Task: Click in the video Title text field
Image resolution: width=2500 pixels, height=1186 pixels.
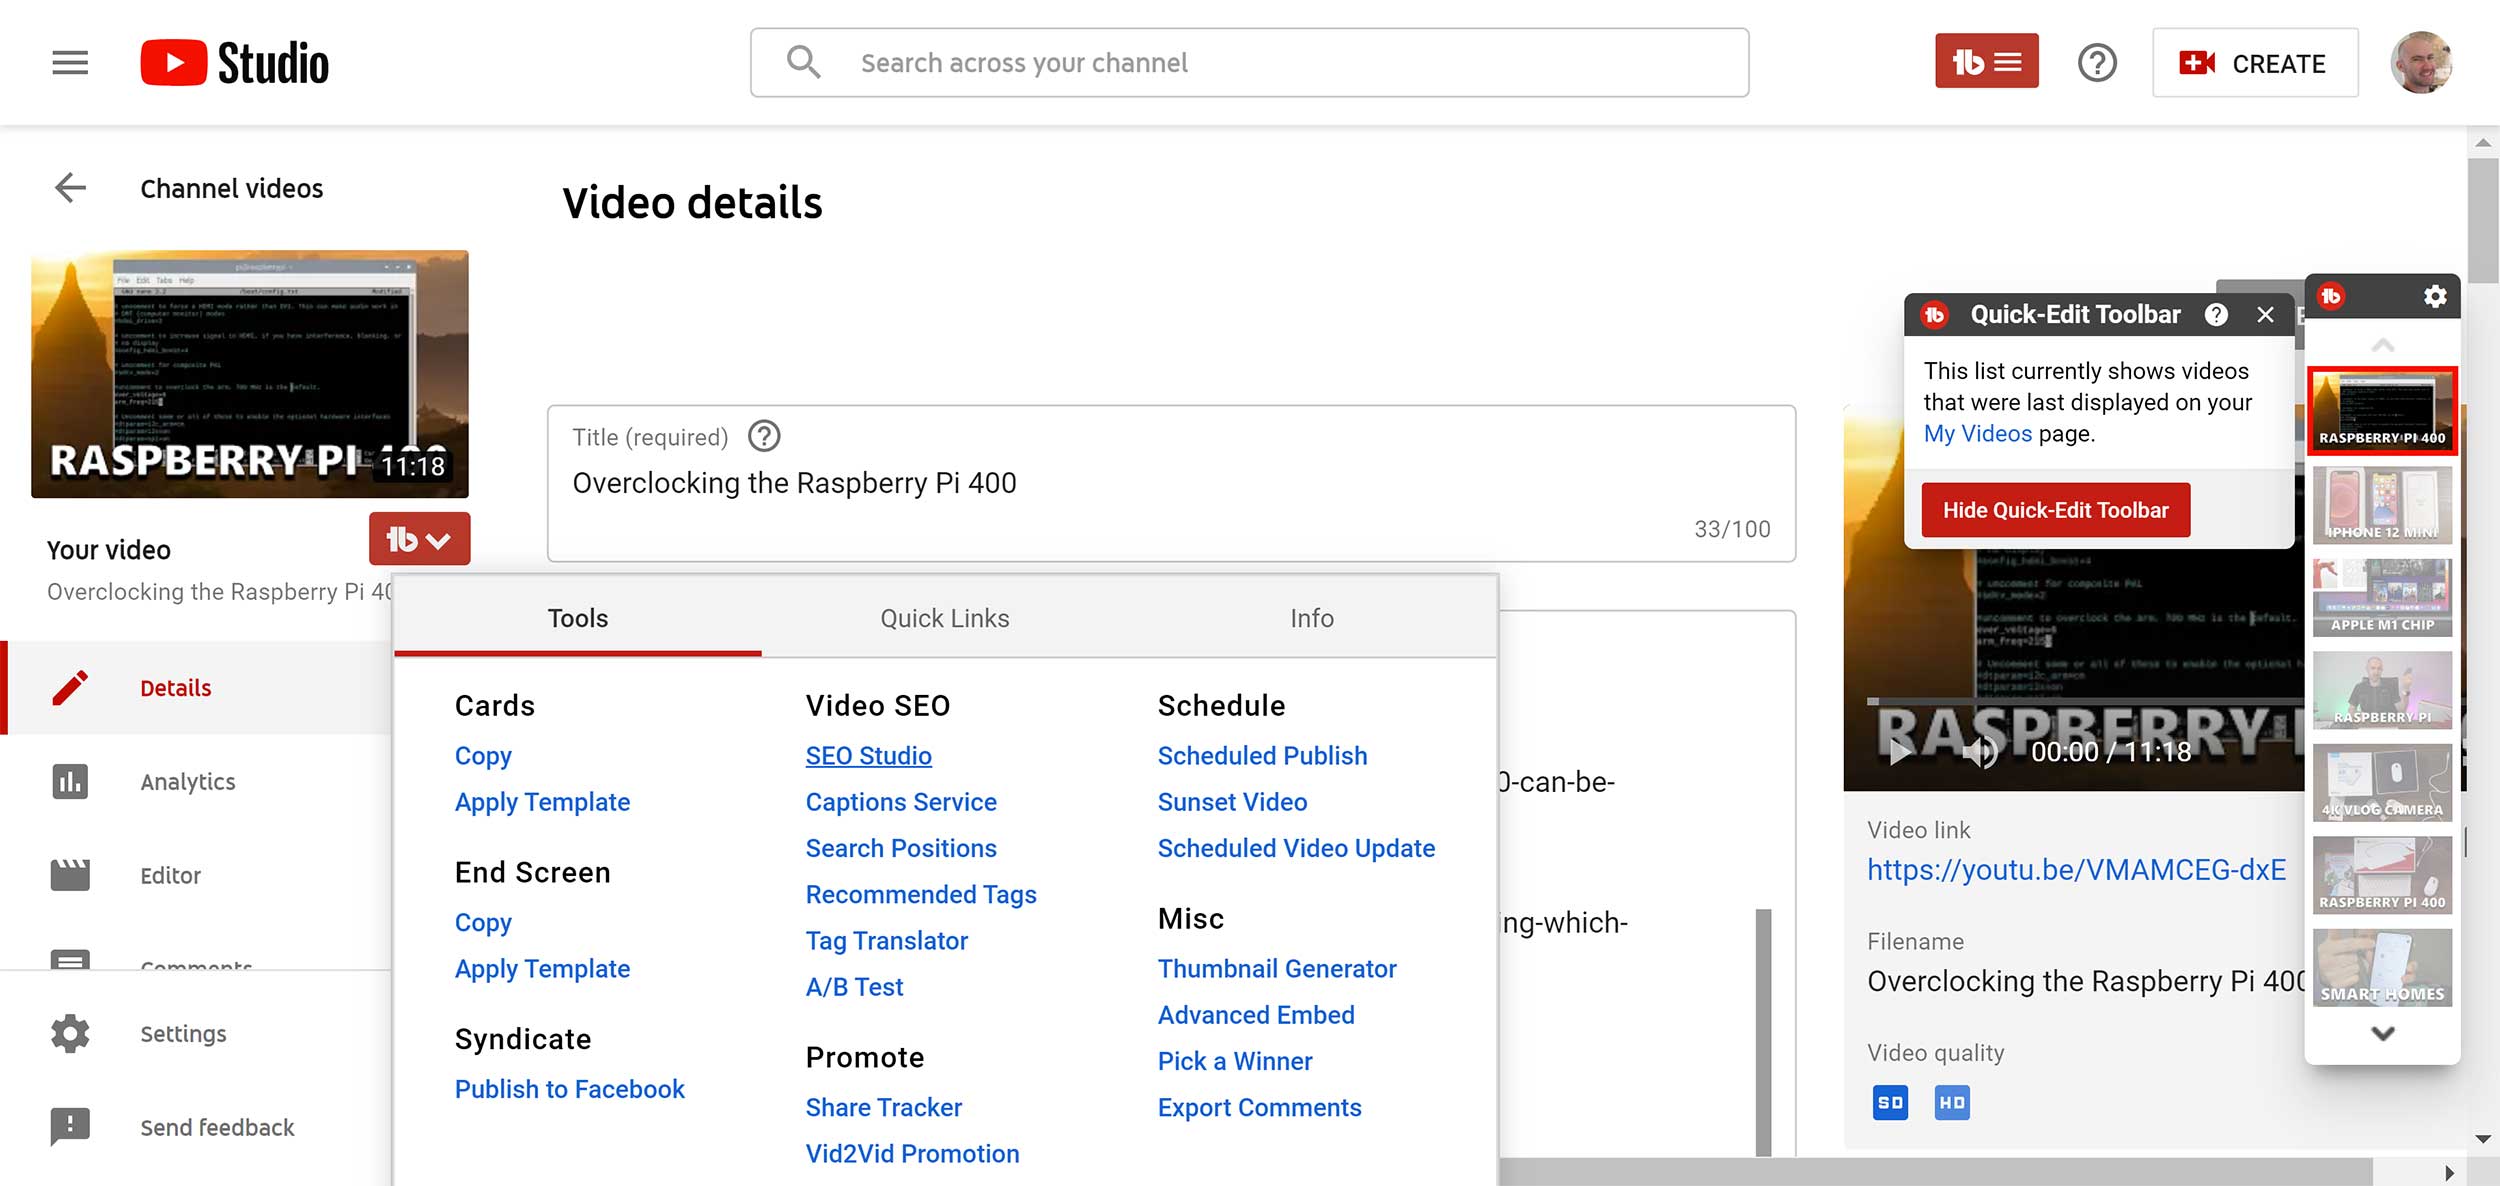Action: click(x=1171, y=483)
